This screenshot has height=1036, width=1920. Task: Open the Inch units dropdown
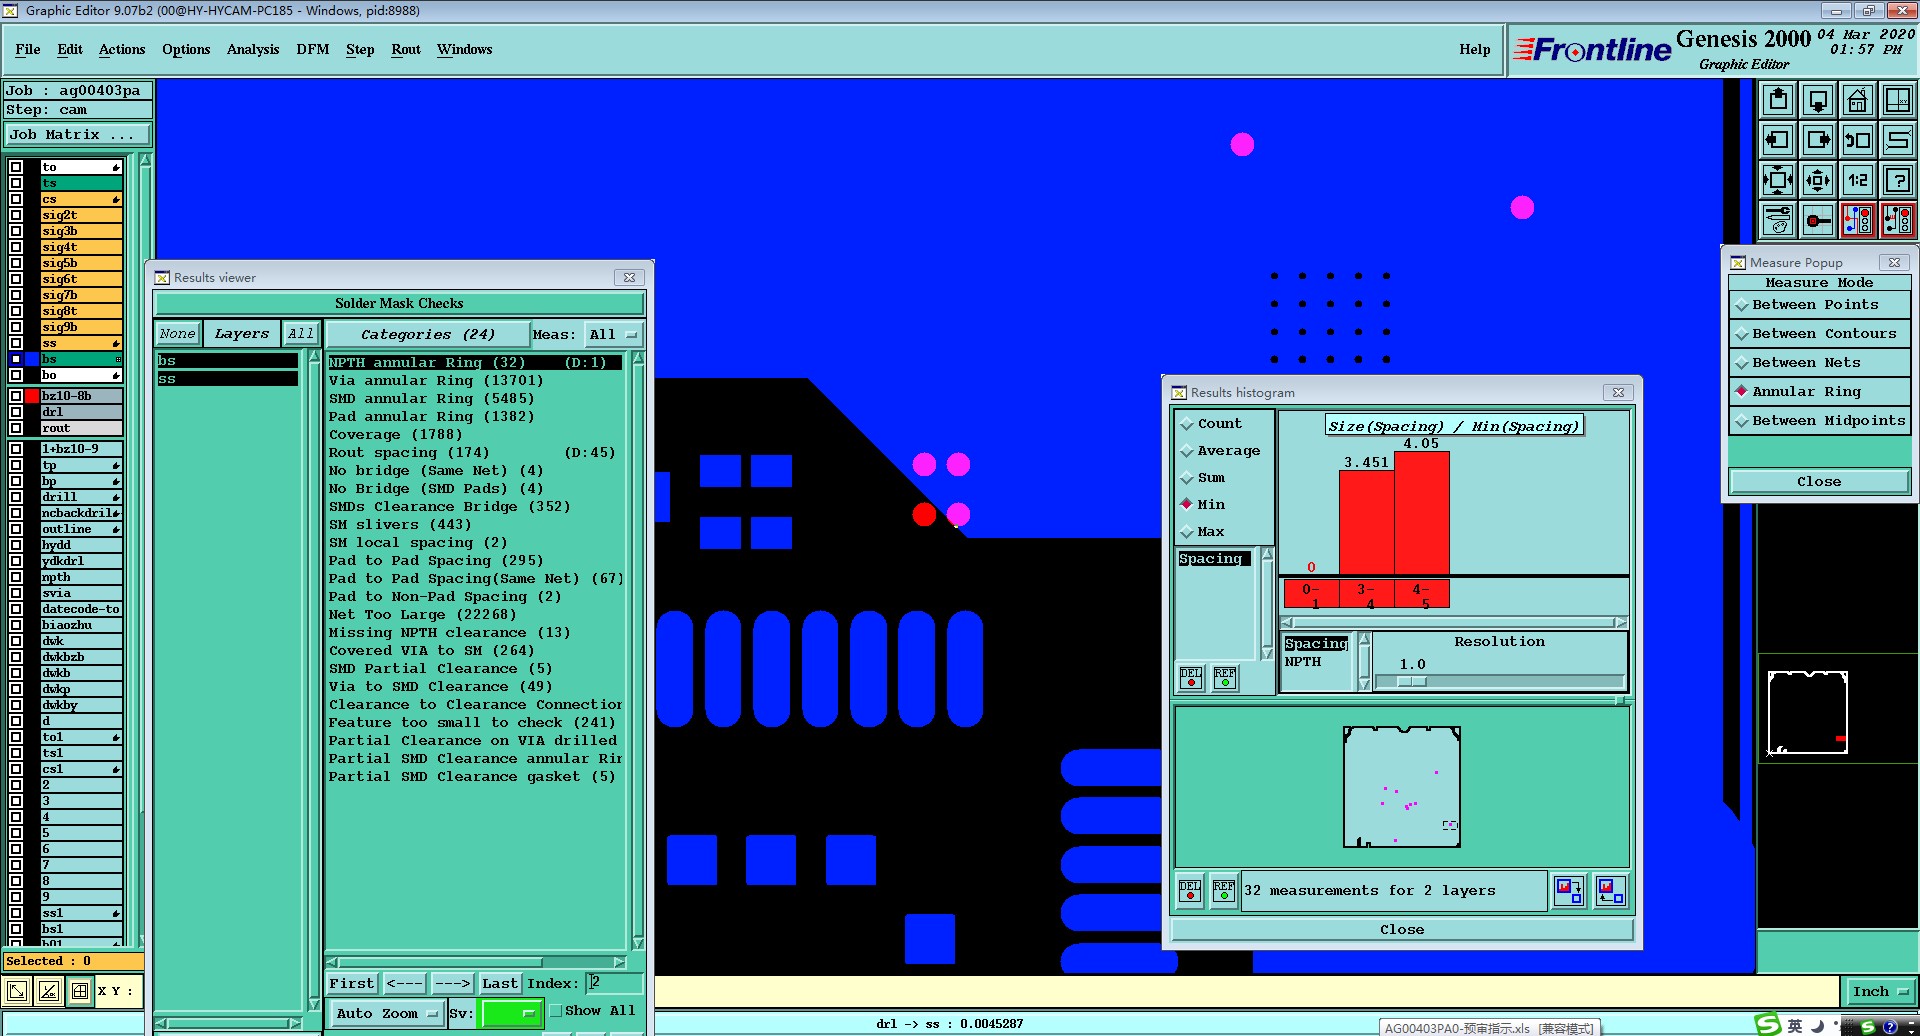1880,992
